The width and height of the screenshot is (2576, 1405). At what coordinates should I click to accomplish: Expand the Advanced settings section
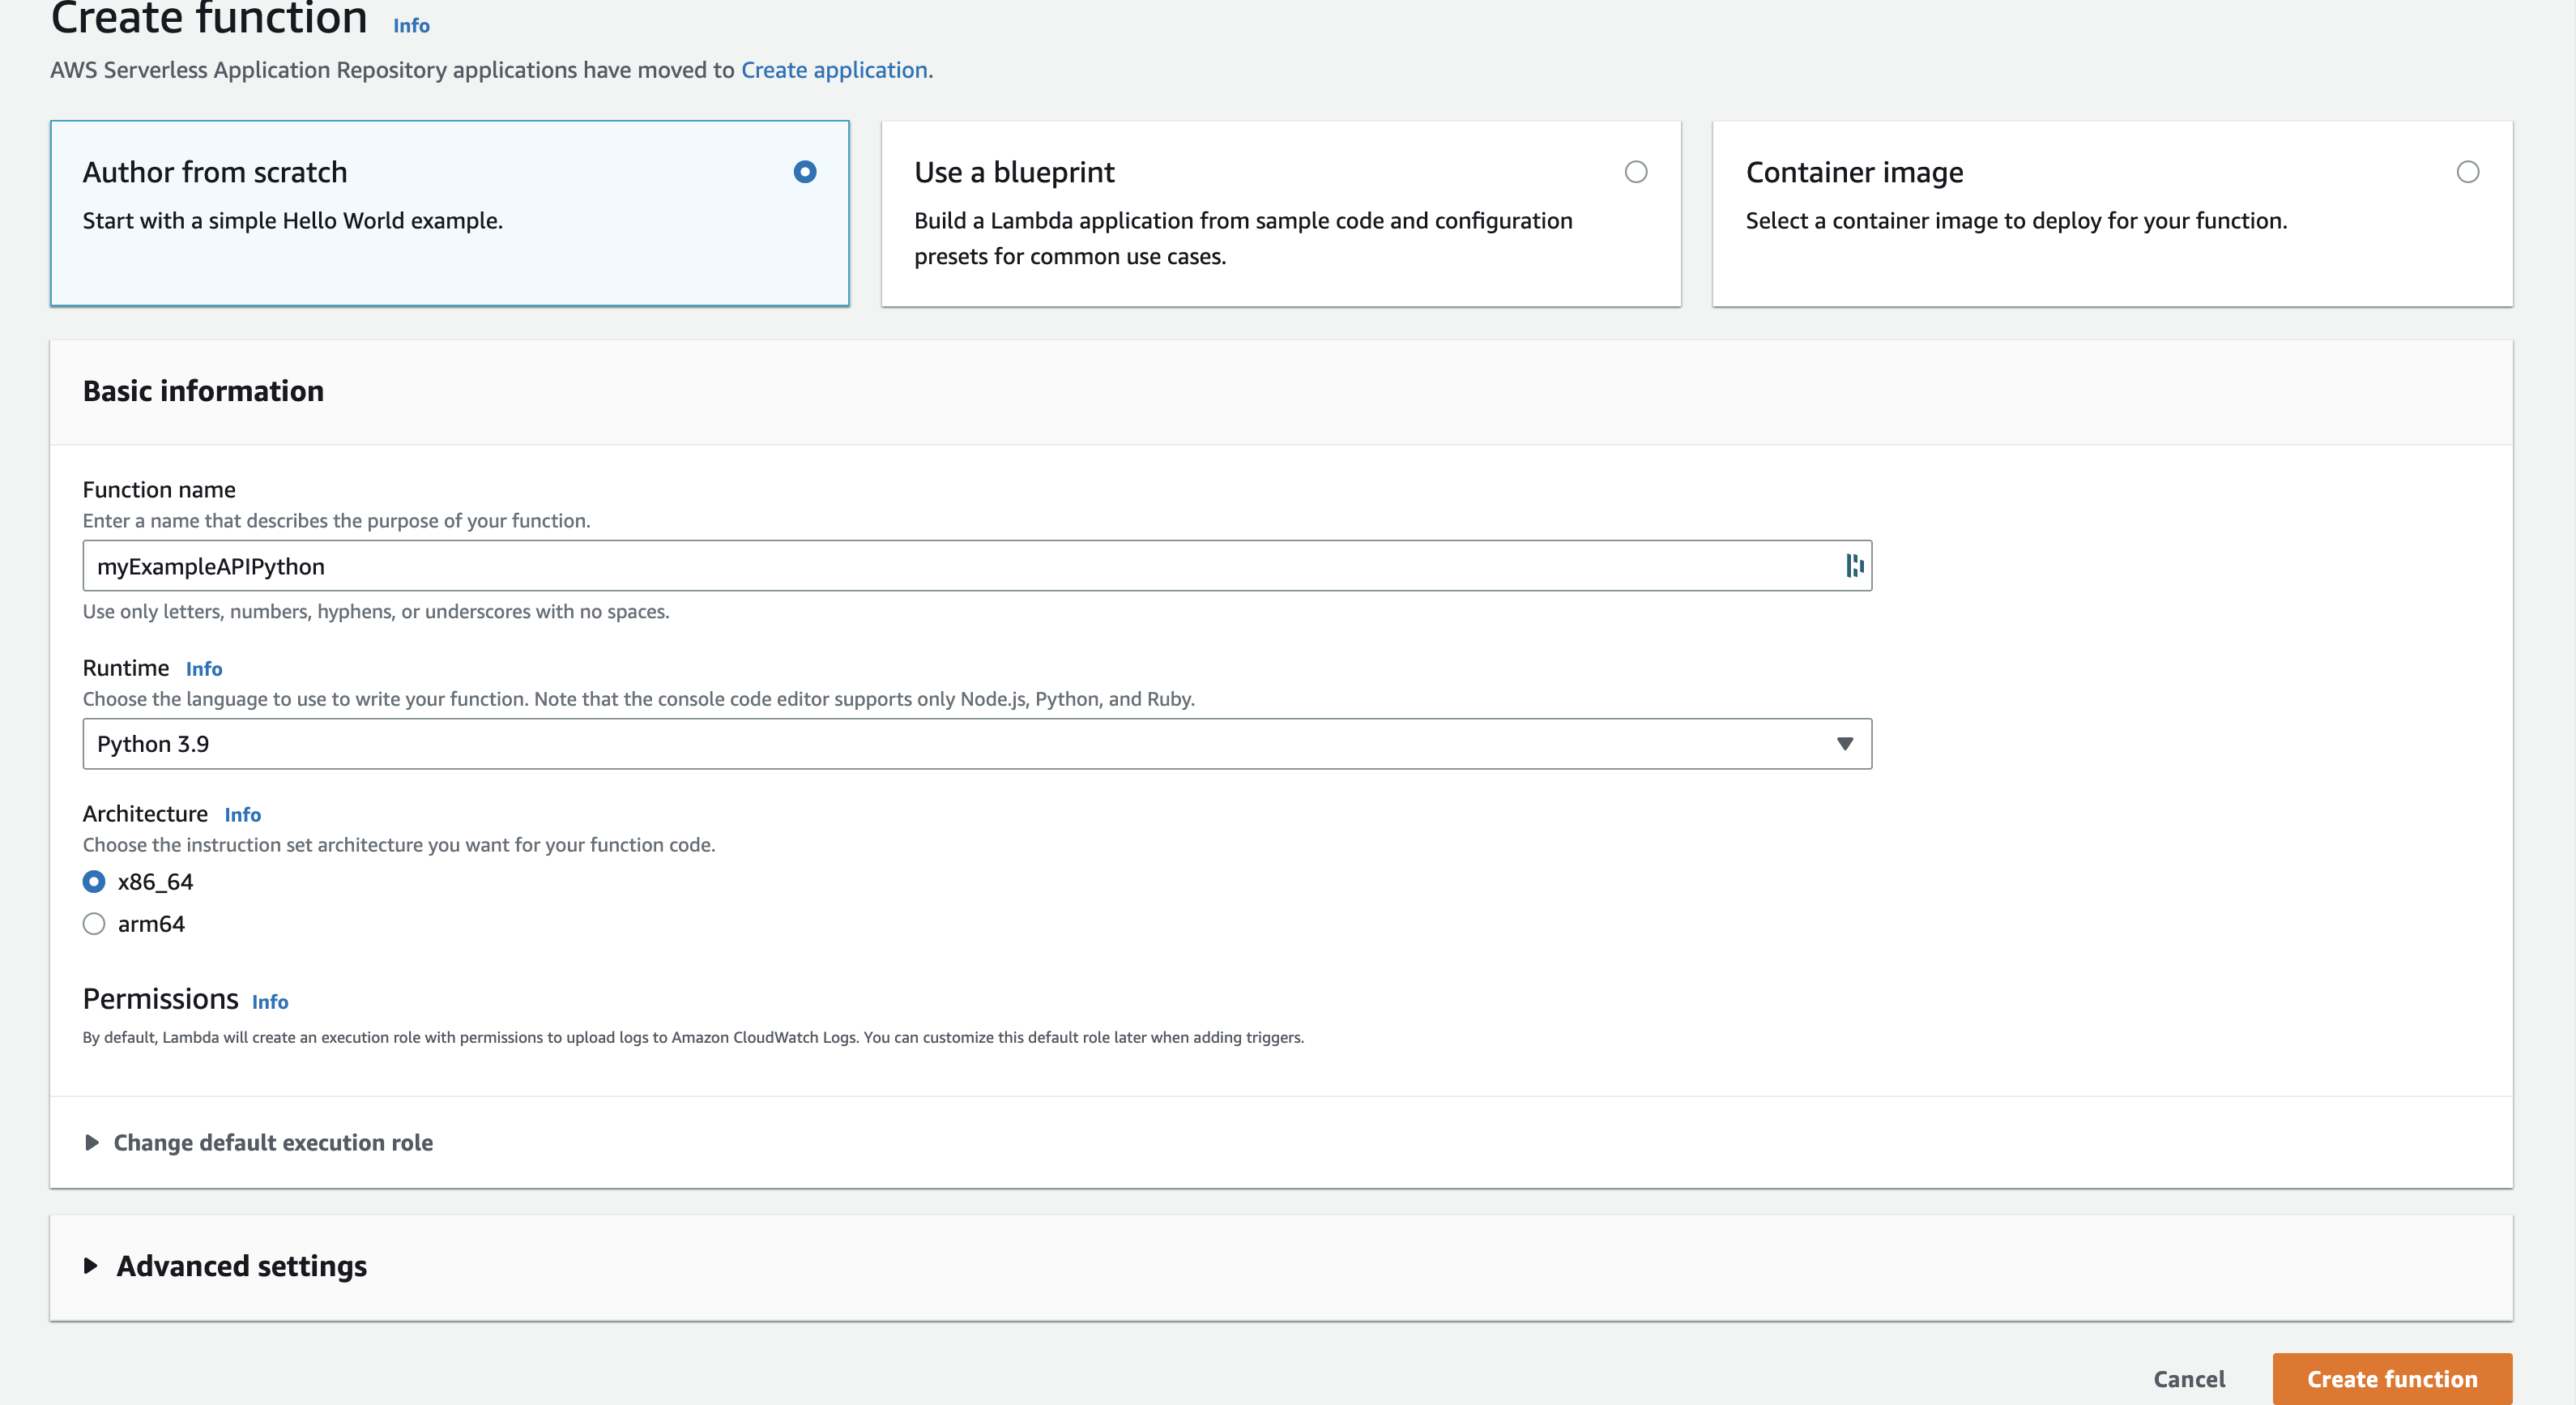(x=240, y=1266)
